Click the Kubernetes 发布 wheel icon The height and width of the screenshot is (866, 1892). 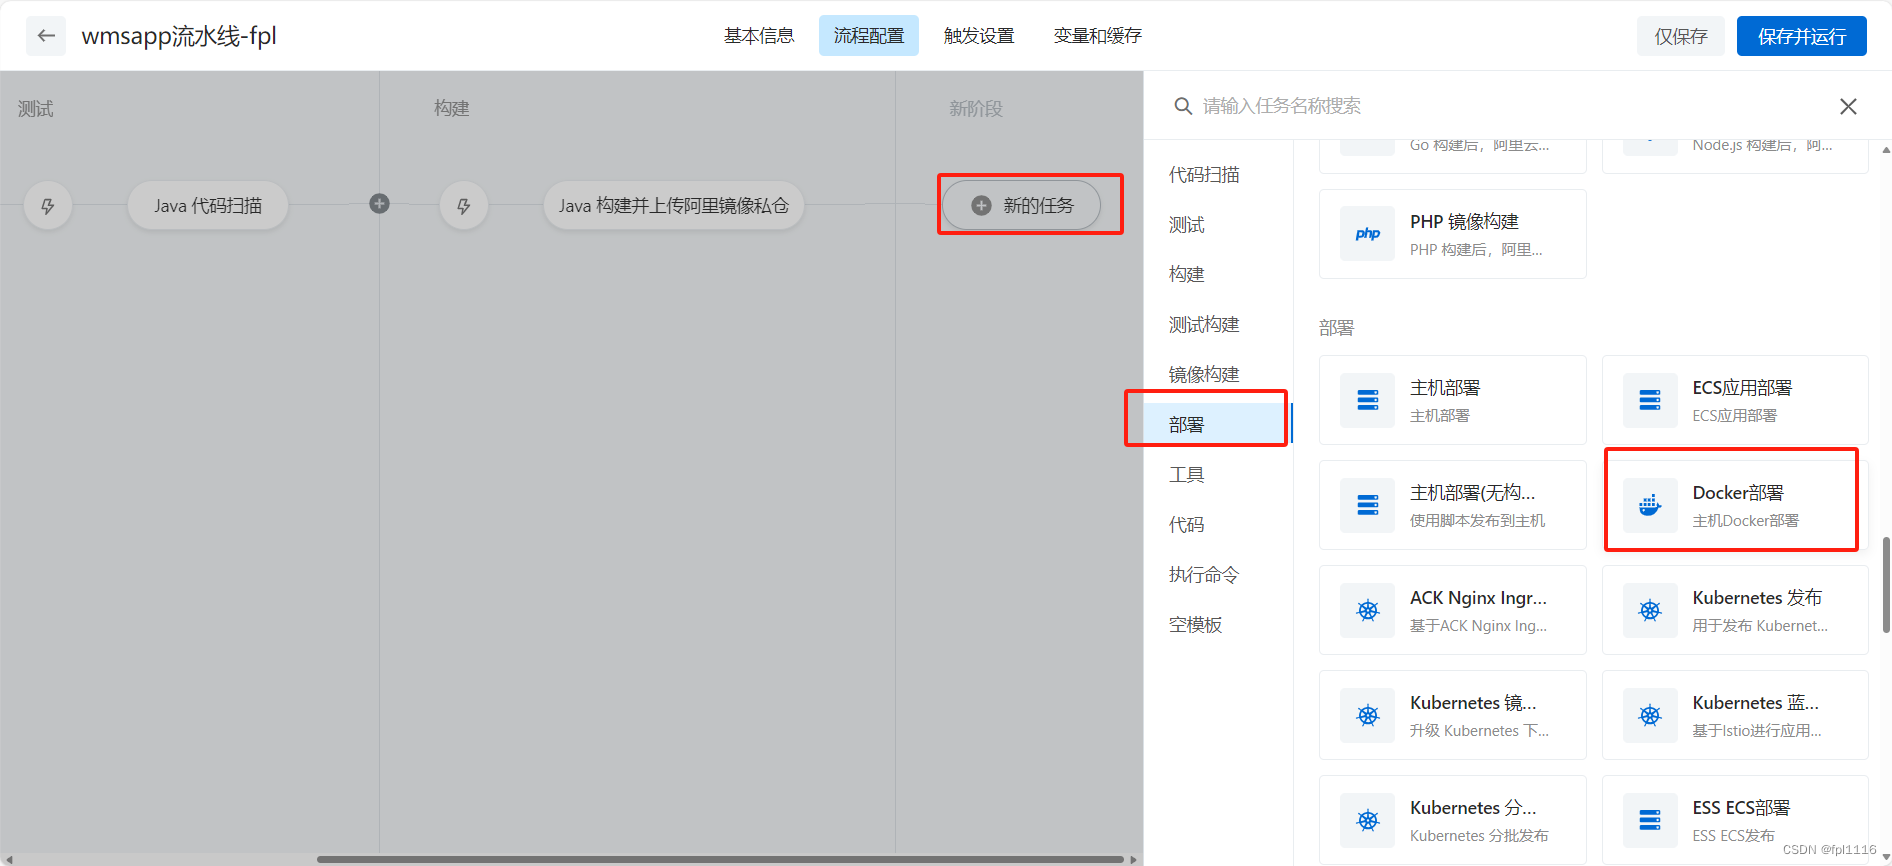[x=1650, y=610]
